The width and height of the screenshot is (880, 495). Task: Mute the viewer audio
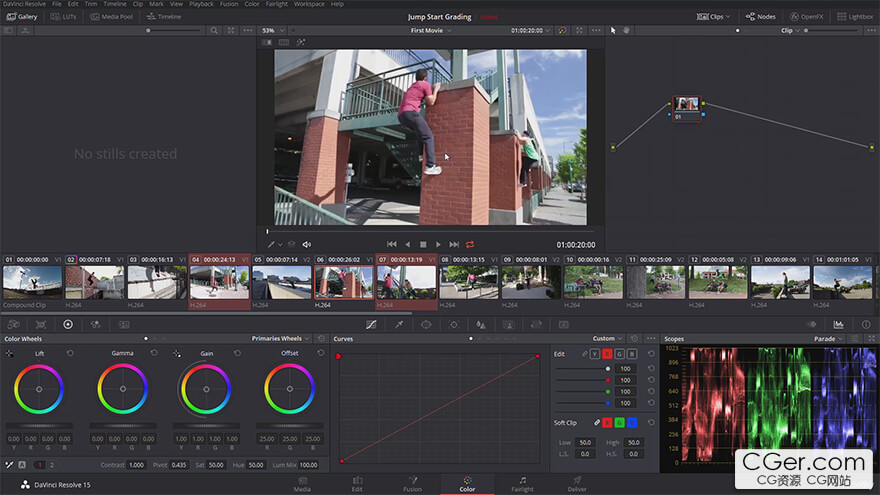pyautogui.click(x=306, y=244)
